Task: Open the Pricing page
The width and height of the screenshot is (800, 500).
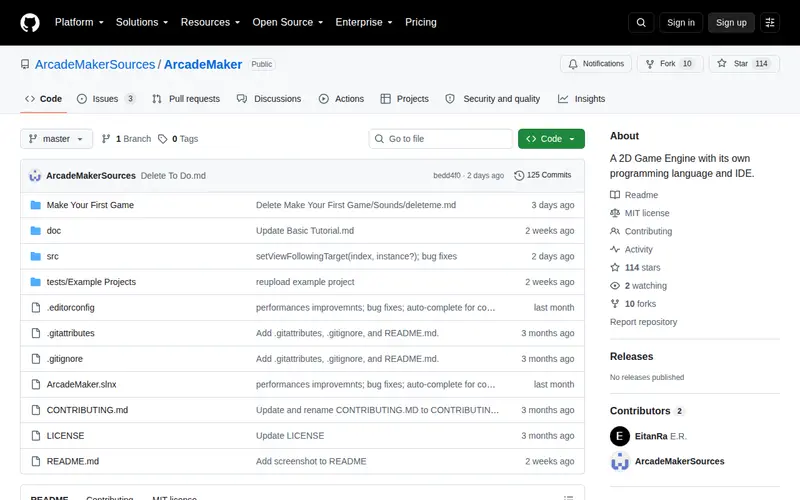Action: [420, 22]
